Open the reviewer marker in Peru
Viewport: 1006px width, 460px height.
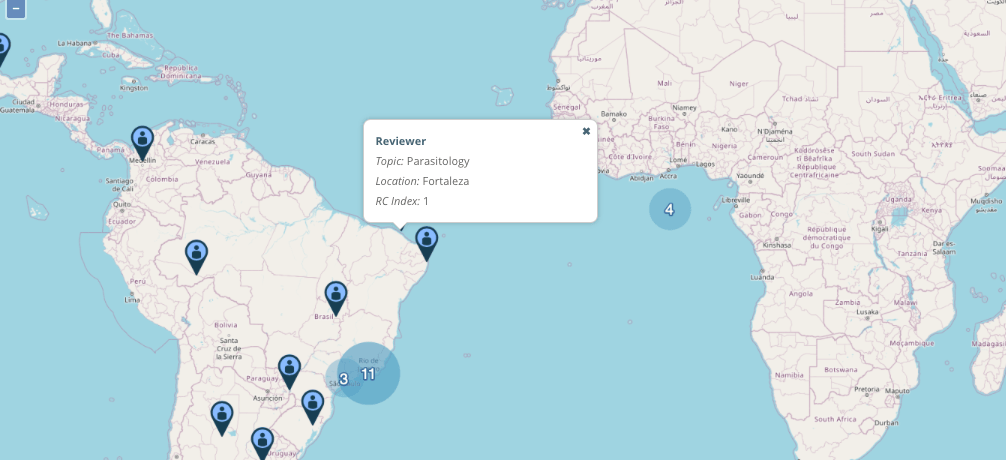coord(196,257)
